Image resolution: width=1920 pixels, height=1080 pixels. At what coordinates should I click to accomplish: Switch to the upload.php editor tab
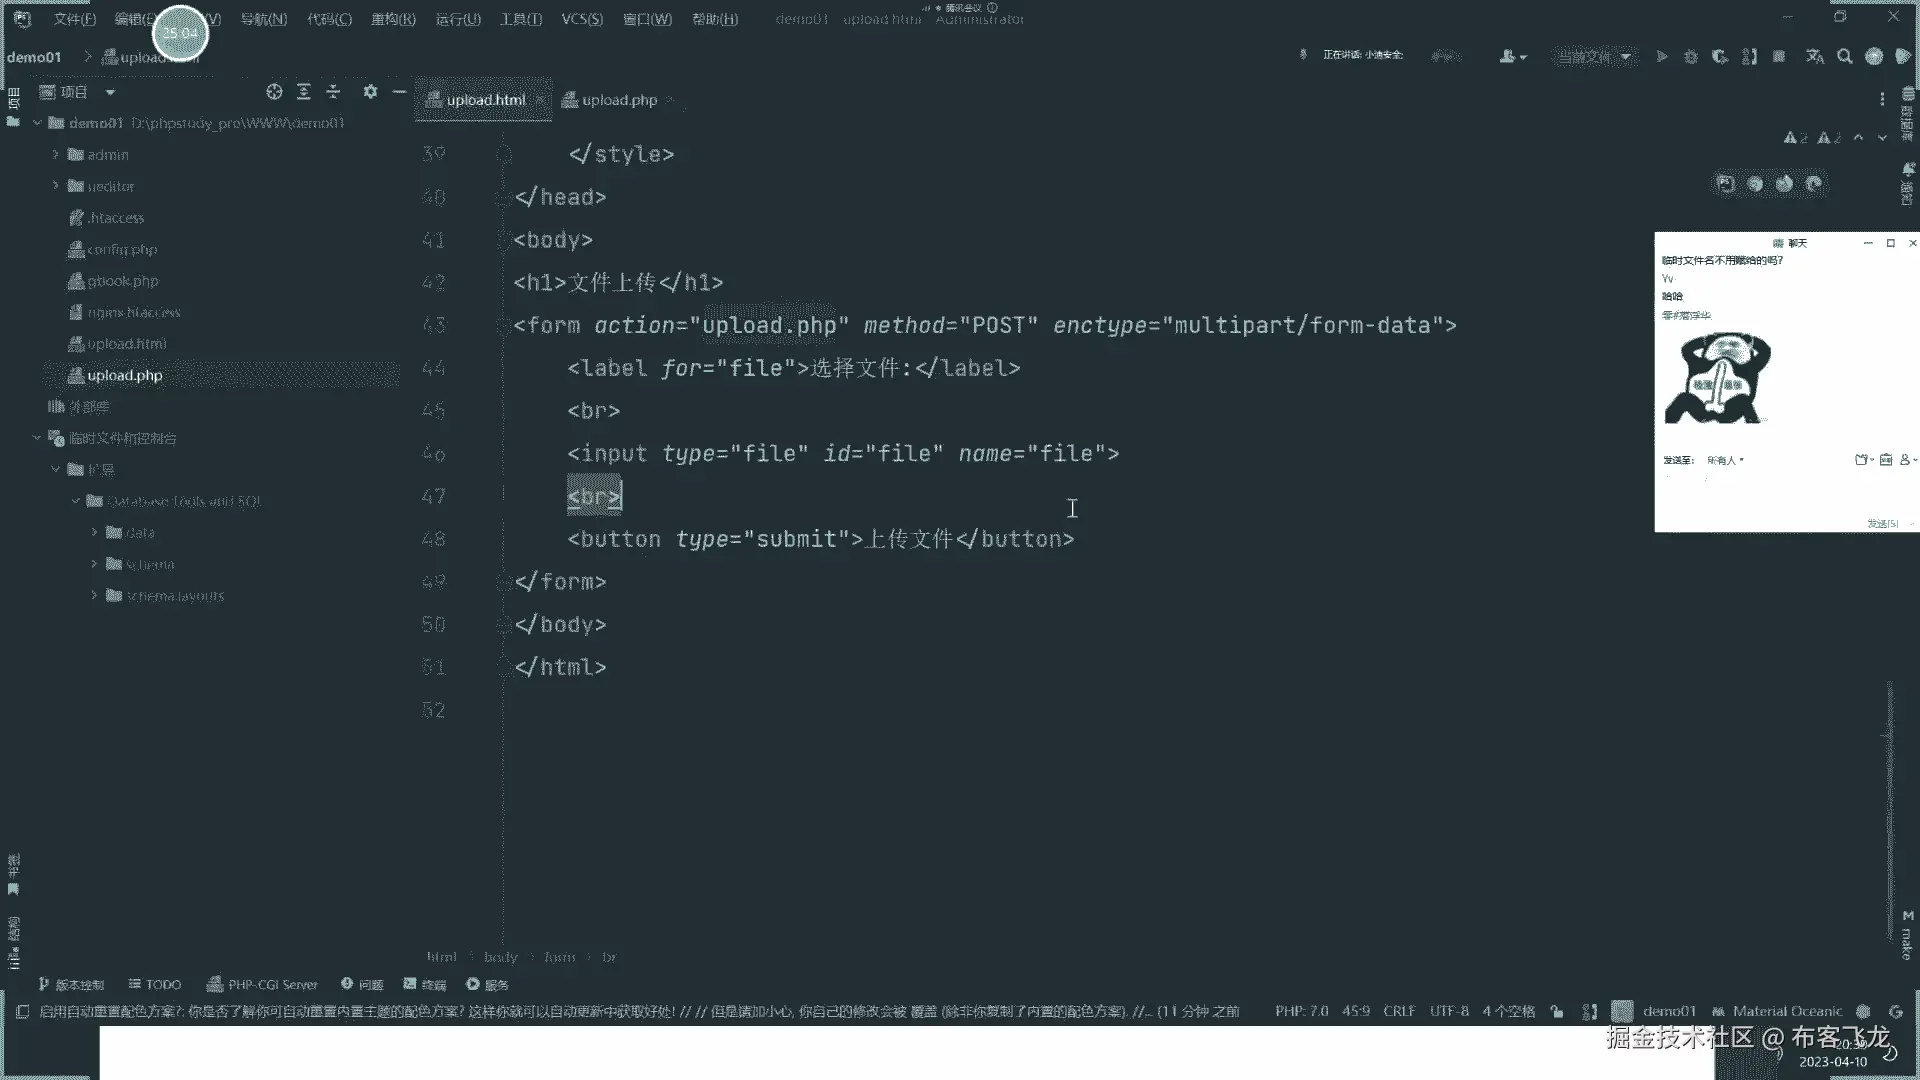(618, 100)
